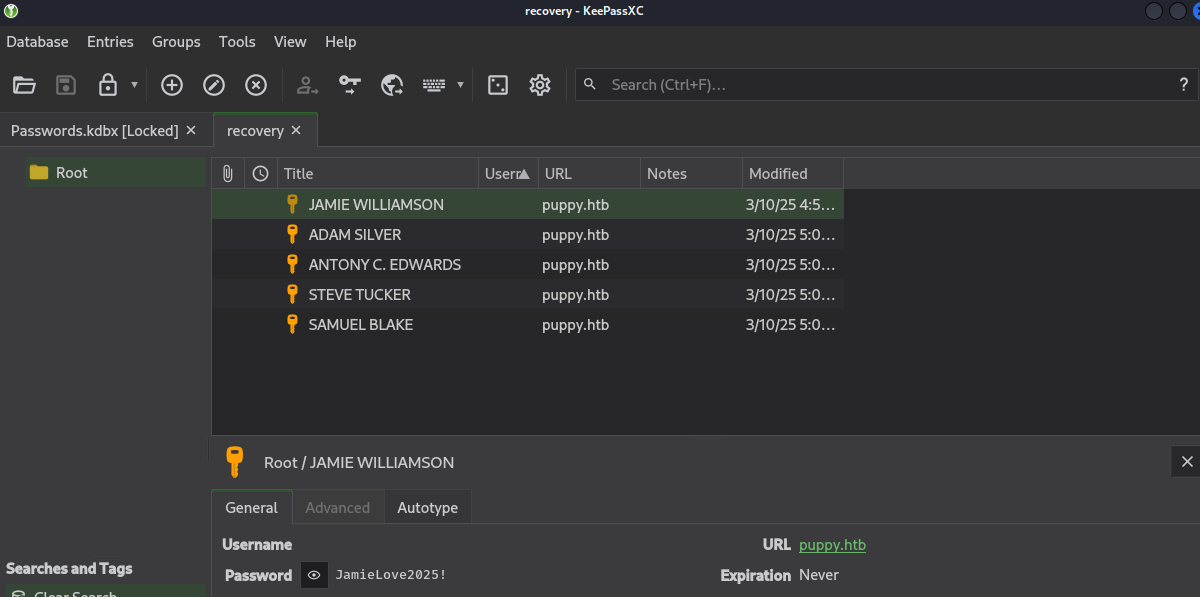Add a new entry with plus icon
The image size is (1200, 597).
172,85
